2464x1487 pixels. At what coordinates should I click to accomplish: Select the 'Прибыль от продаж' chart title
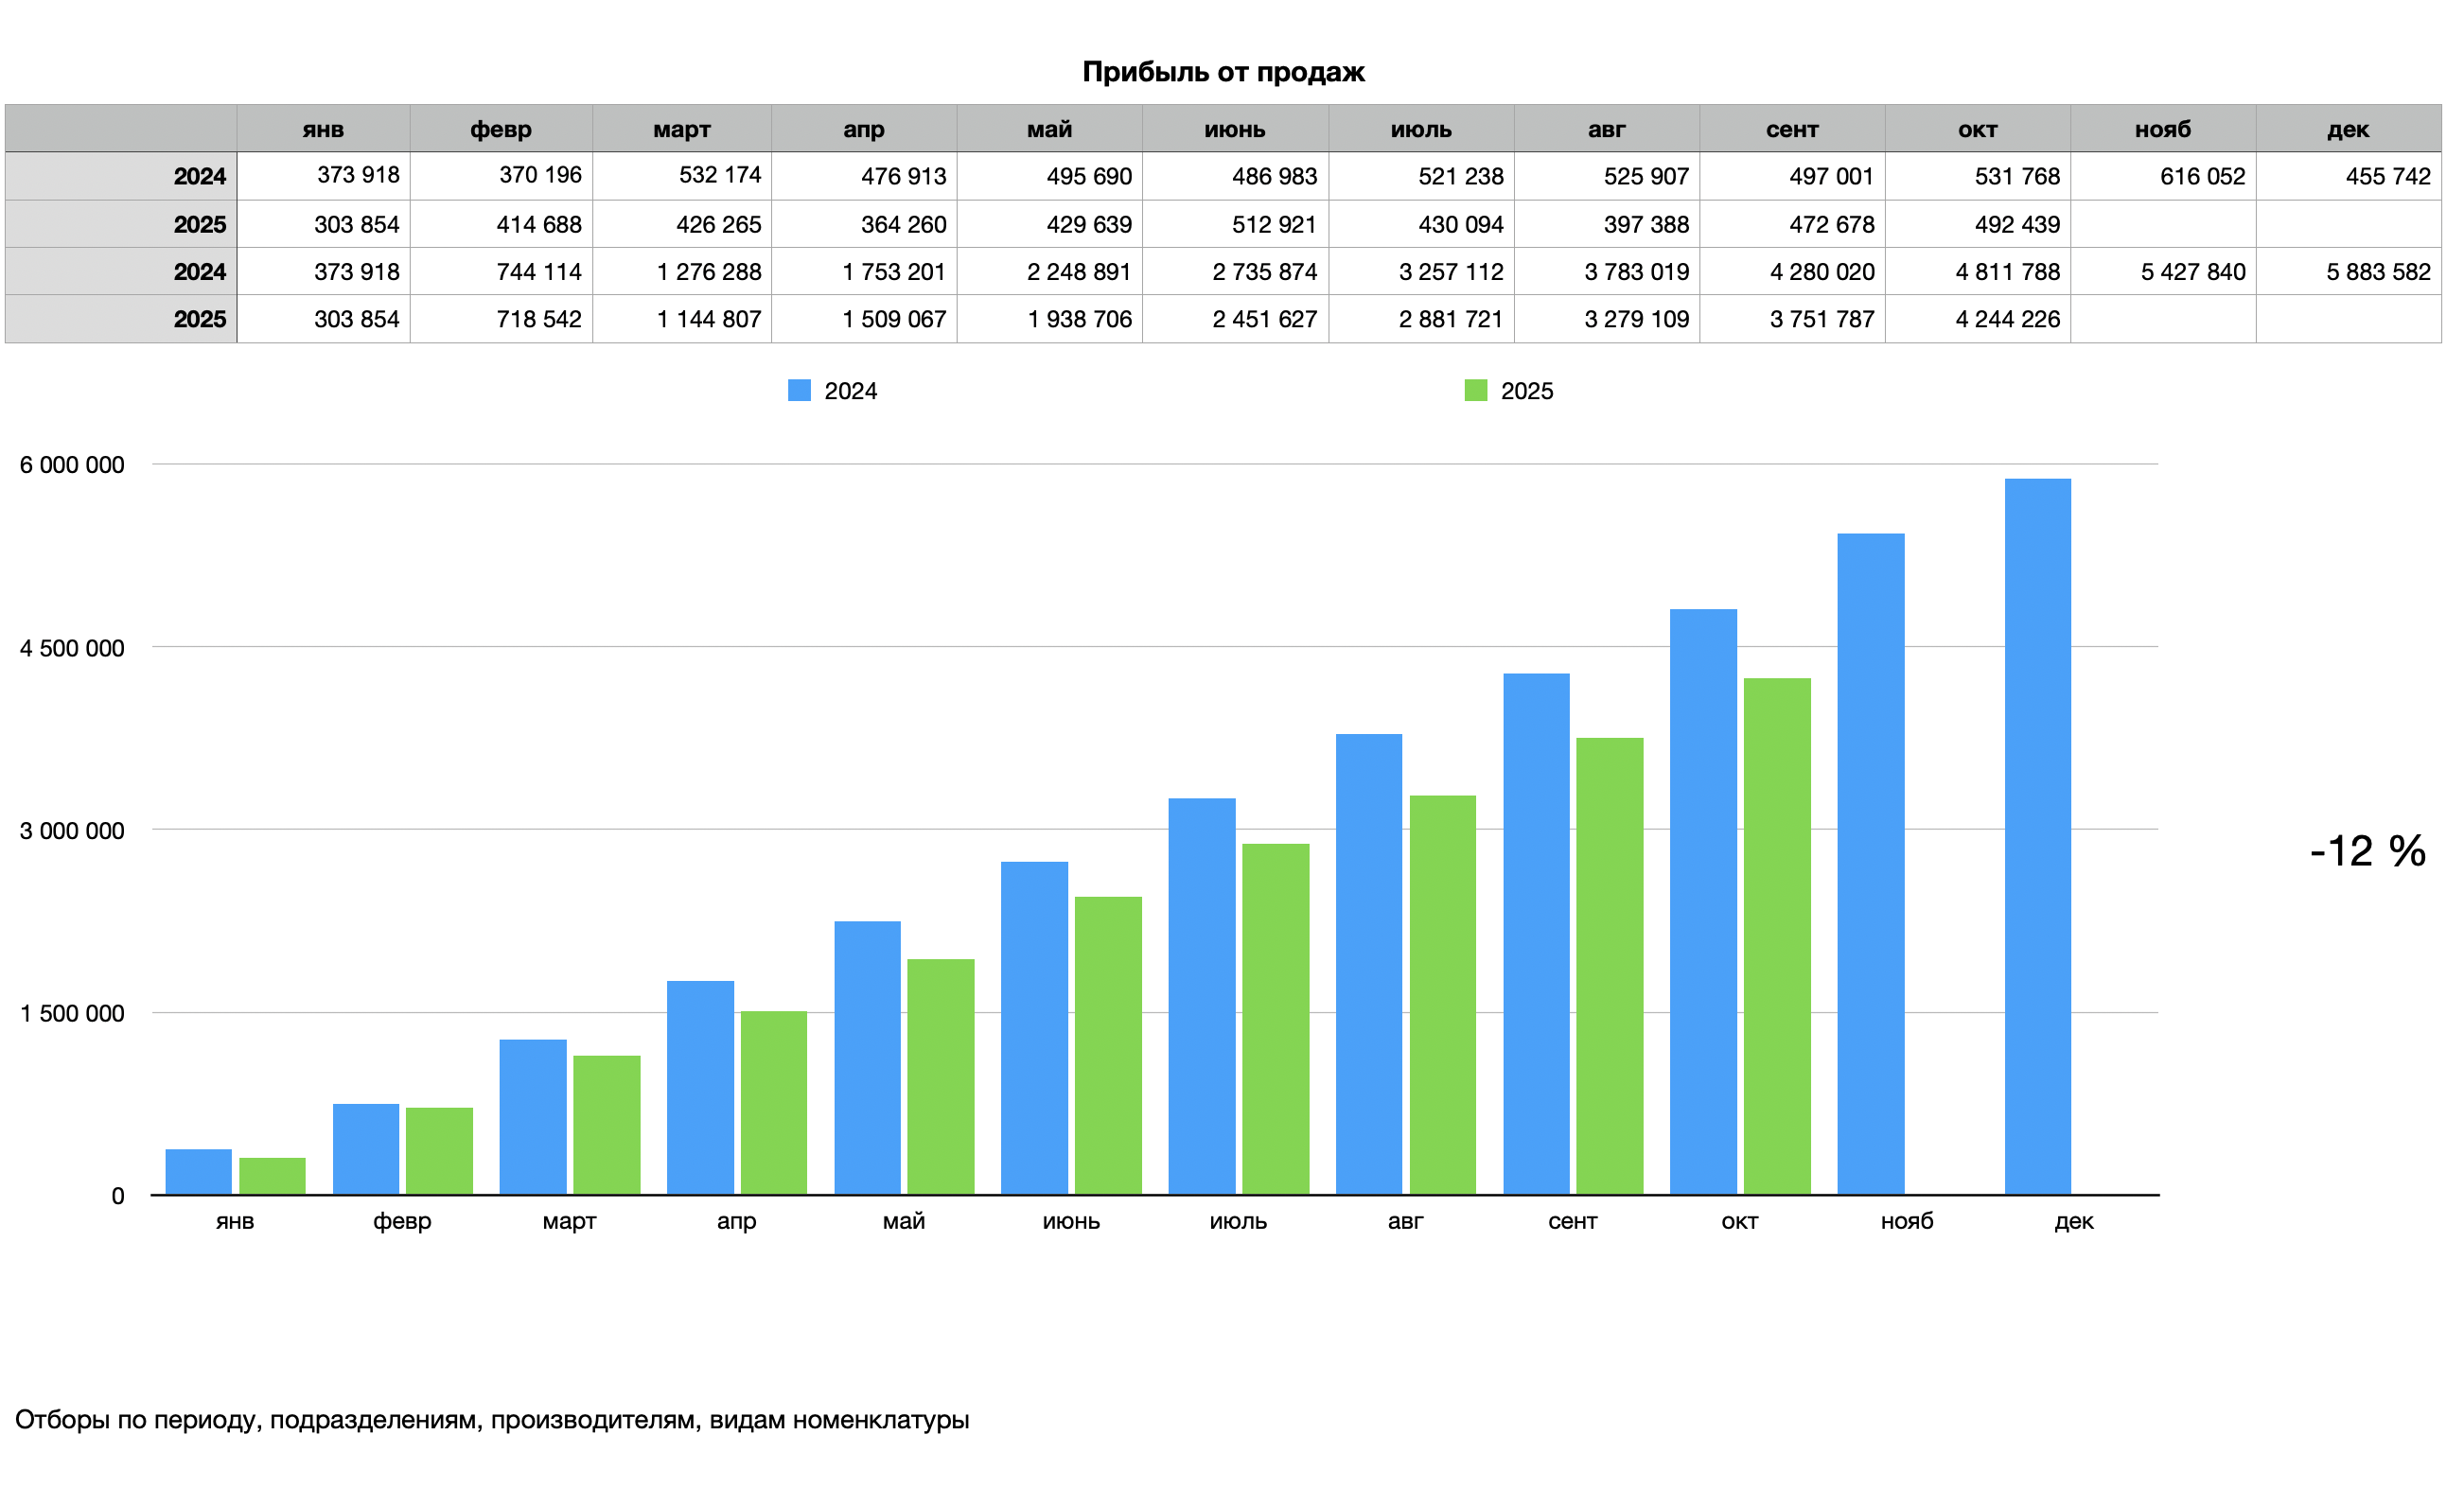(x=1223, y=72)
